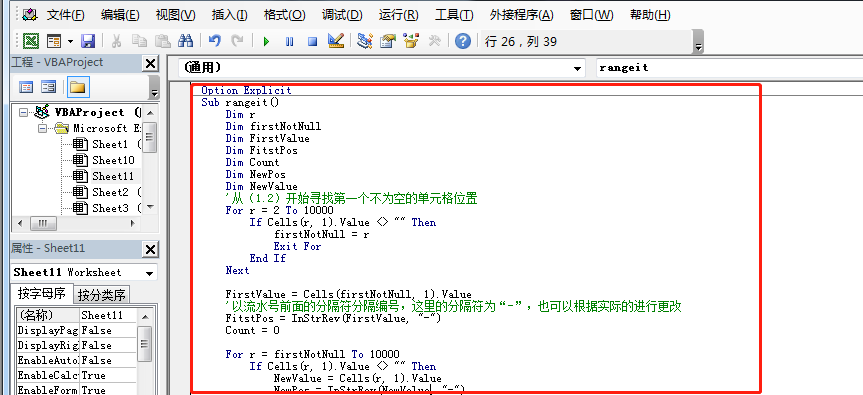The height and width of the screenshot is (395, 863).
Task: Close the 属性 - Sheet11 panel
Action: pos(150,250)
